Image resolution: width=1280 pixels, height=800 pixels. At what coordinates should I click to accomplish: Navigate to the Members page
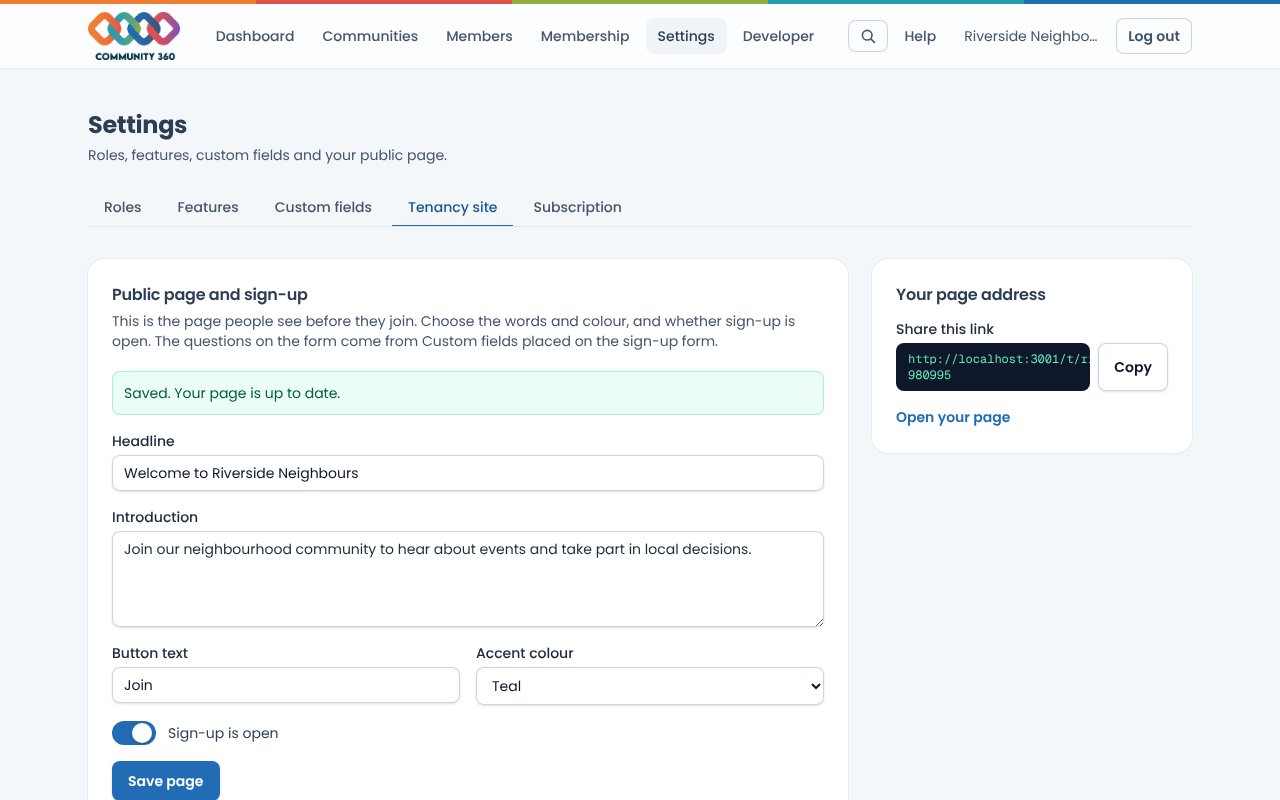479,36
